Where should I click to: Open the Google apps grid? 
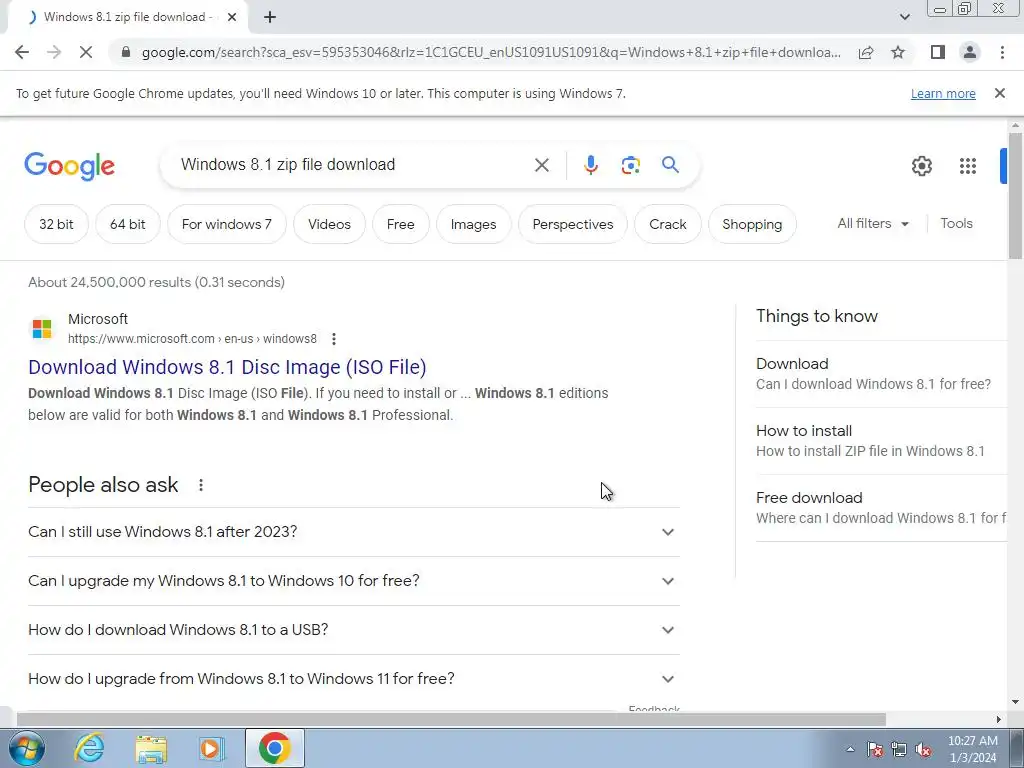pyautogui.click(x=968, y=166)
